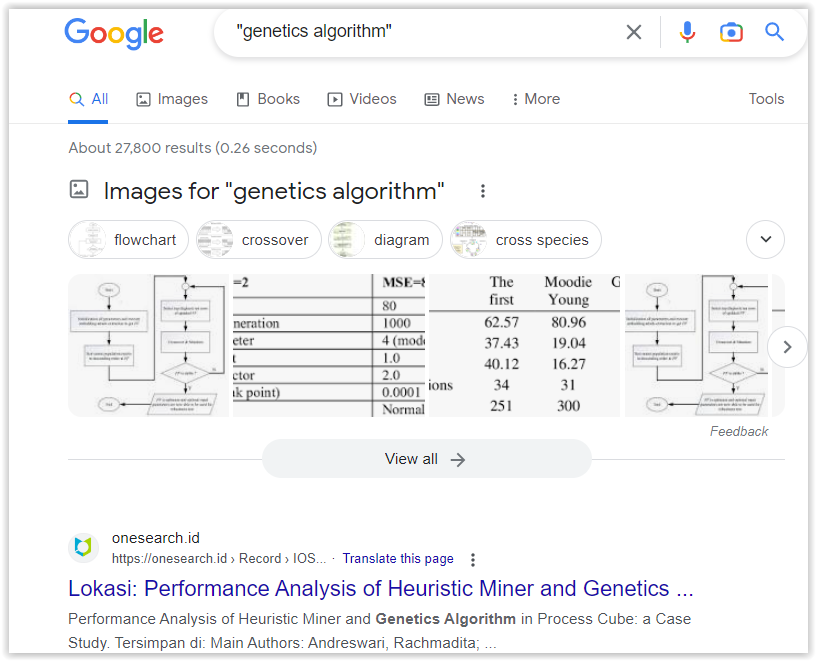Click the onesearch.id site name

click(x=156, y=538)
